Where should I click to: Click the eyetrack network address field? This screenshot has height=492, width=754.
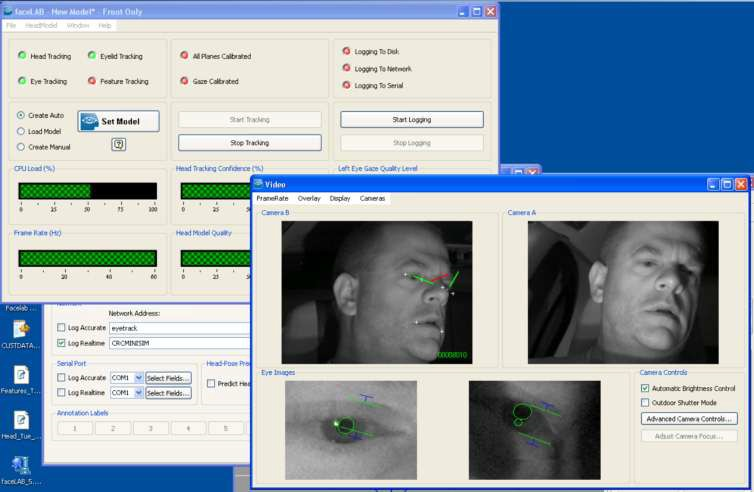(180, 328)
